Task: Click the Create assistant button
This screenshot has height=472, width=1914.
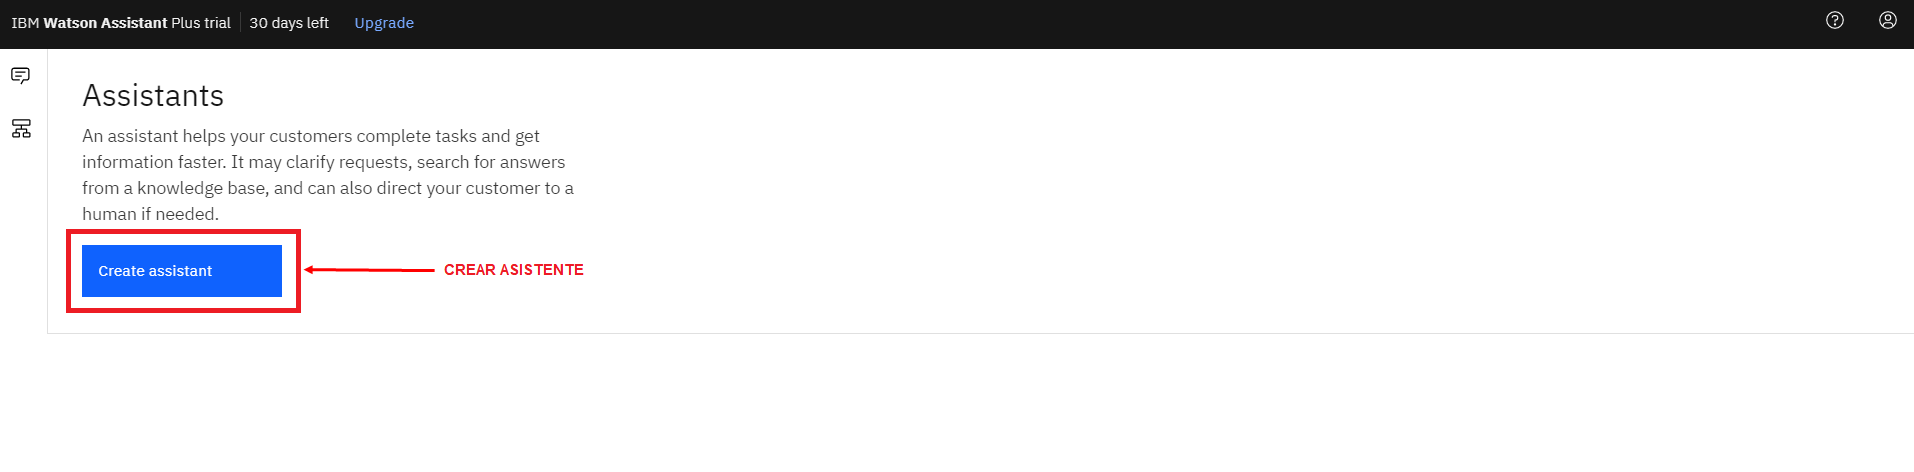Action: pyautogui.click(x=182, y=271)
